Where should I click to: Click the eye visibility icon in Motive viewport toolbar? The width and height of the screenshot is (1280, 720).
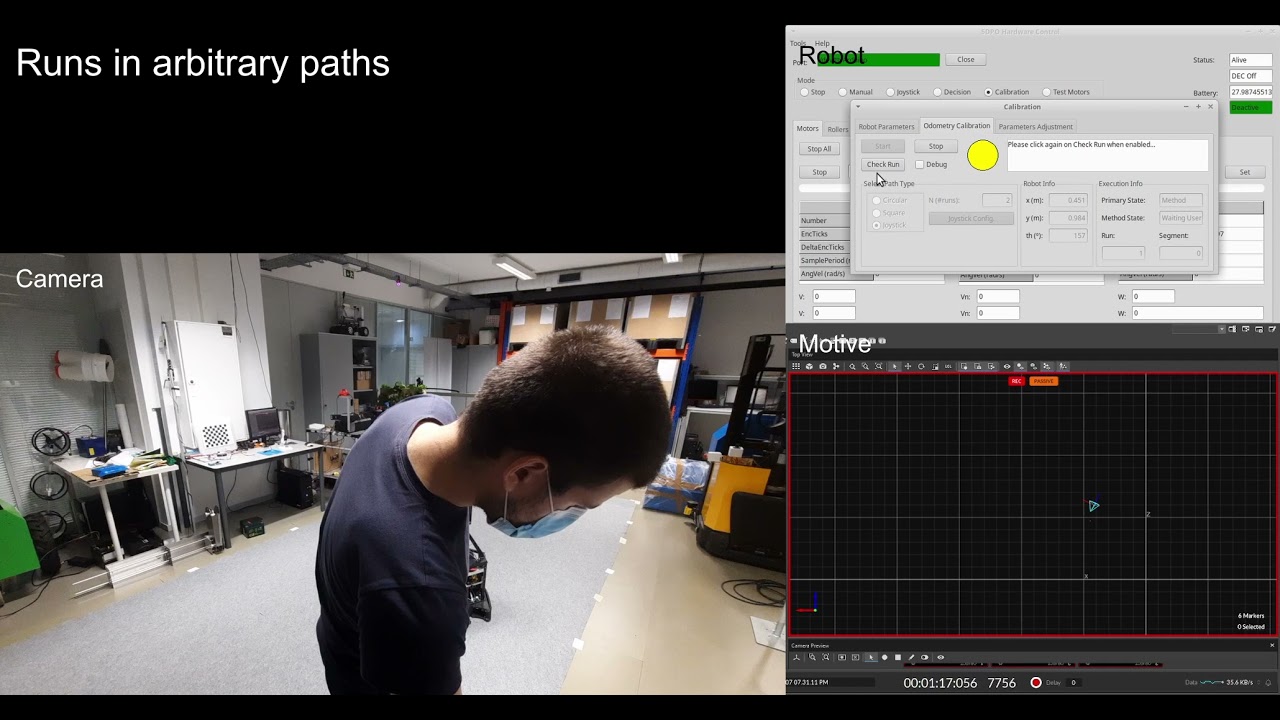coord(1007,366)
